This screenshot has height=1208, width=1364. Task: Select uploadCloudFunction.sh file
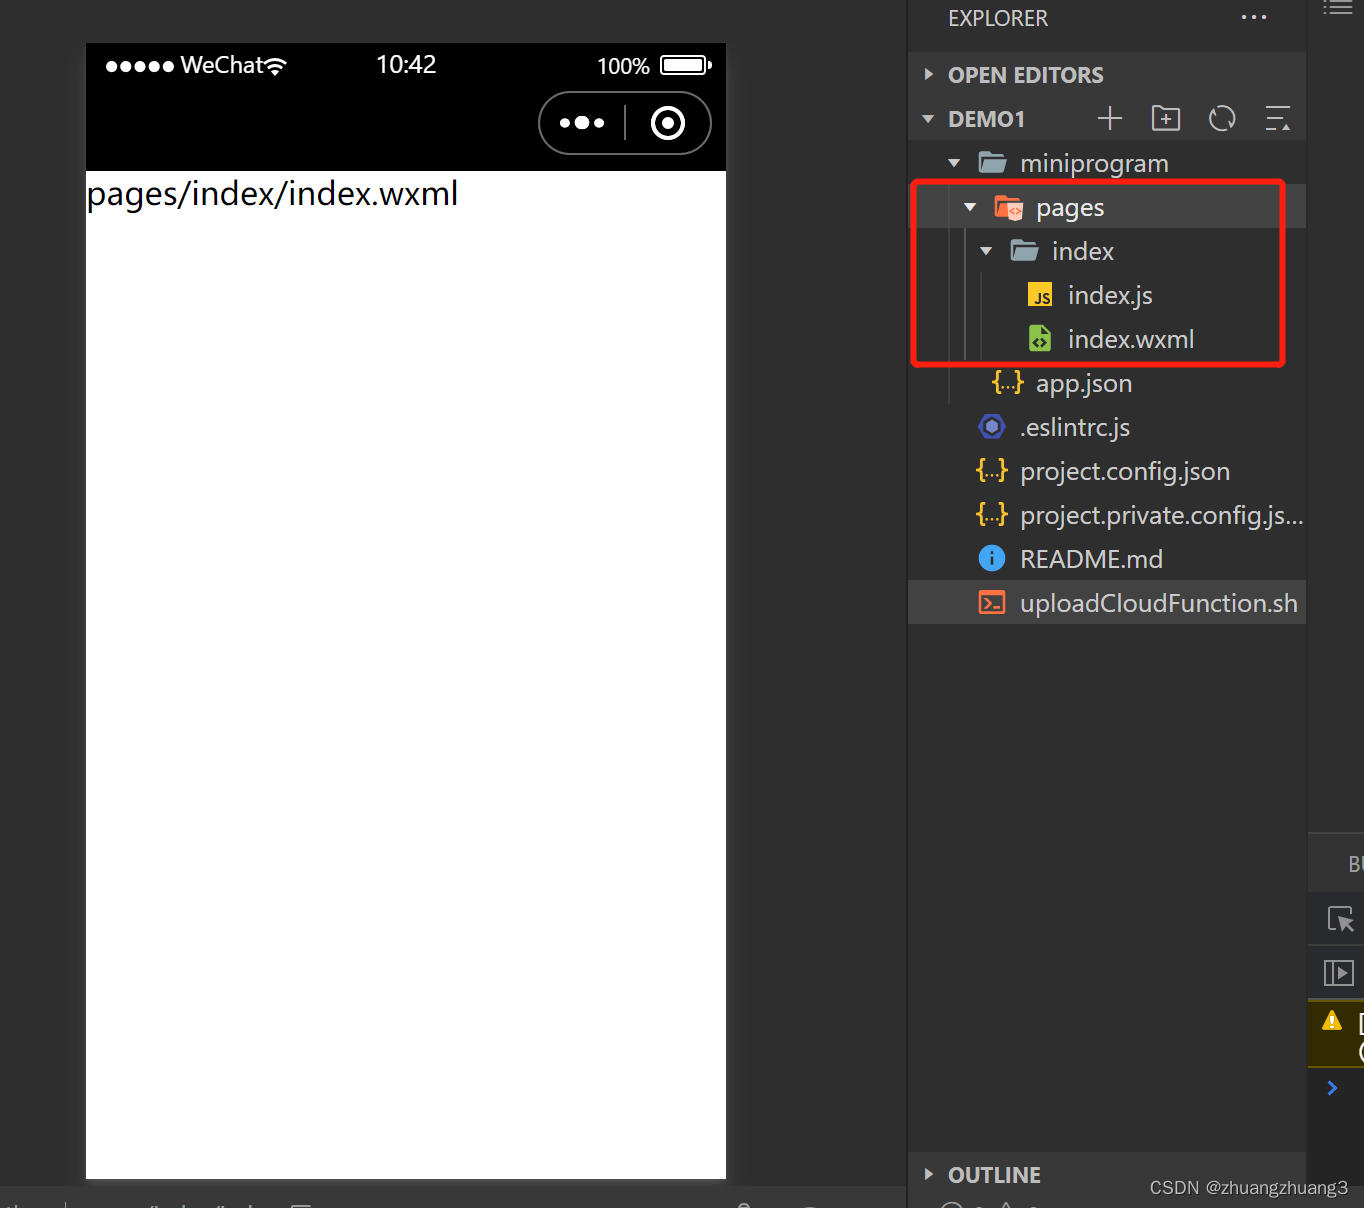point(1107,603)
